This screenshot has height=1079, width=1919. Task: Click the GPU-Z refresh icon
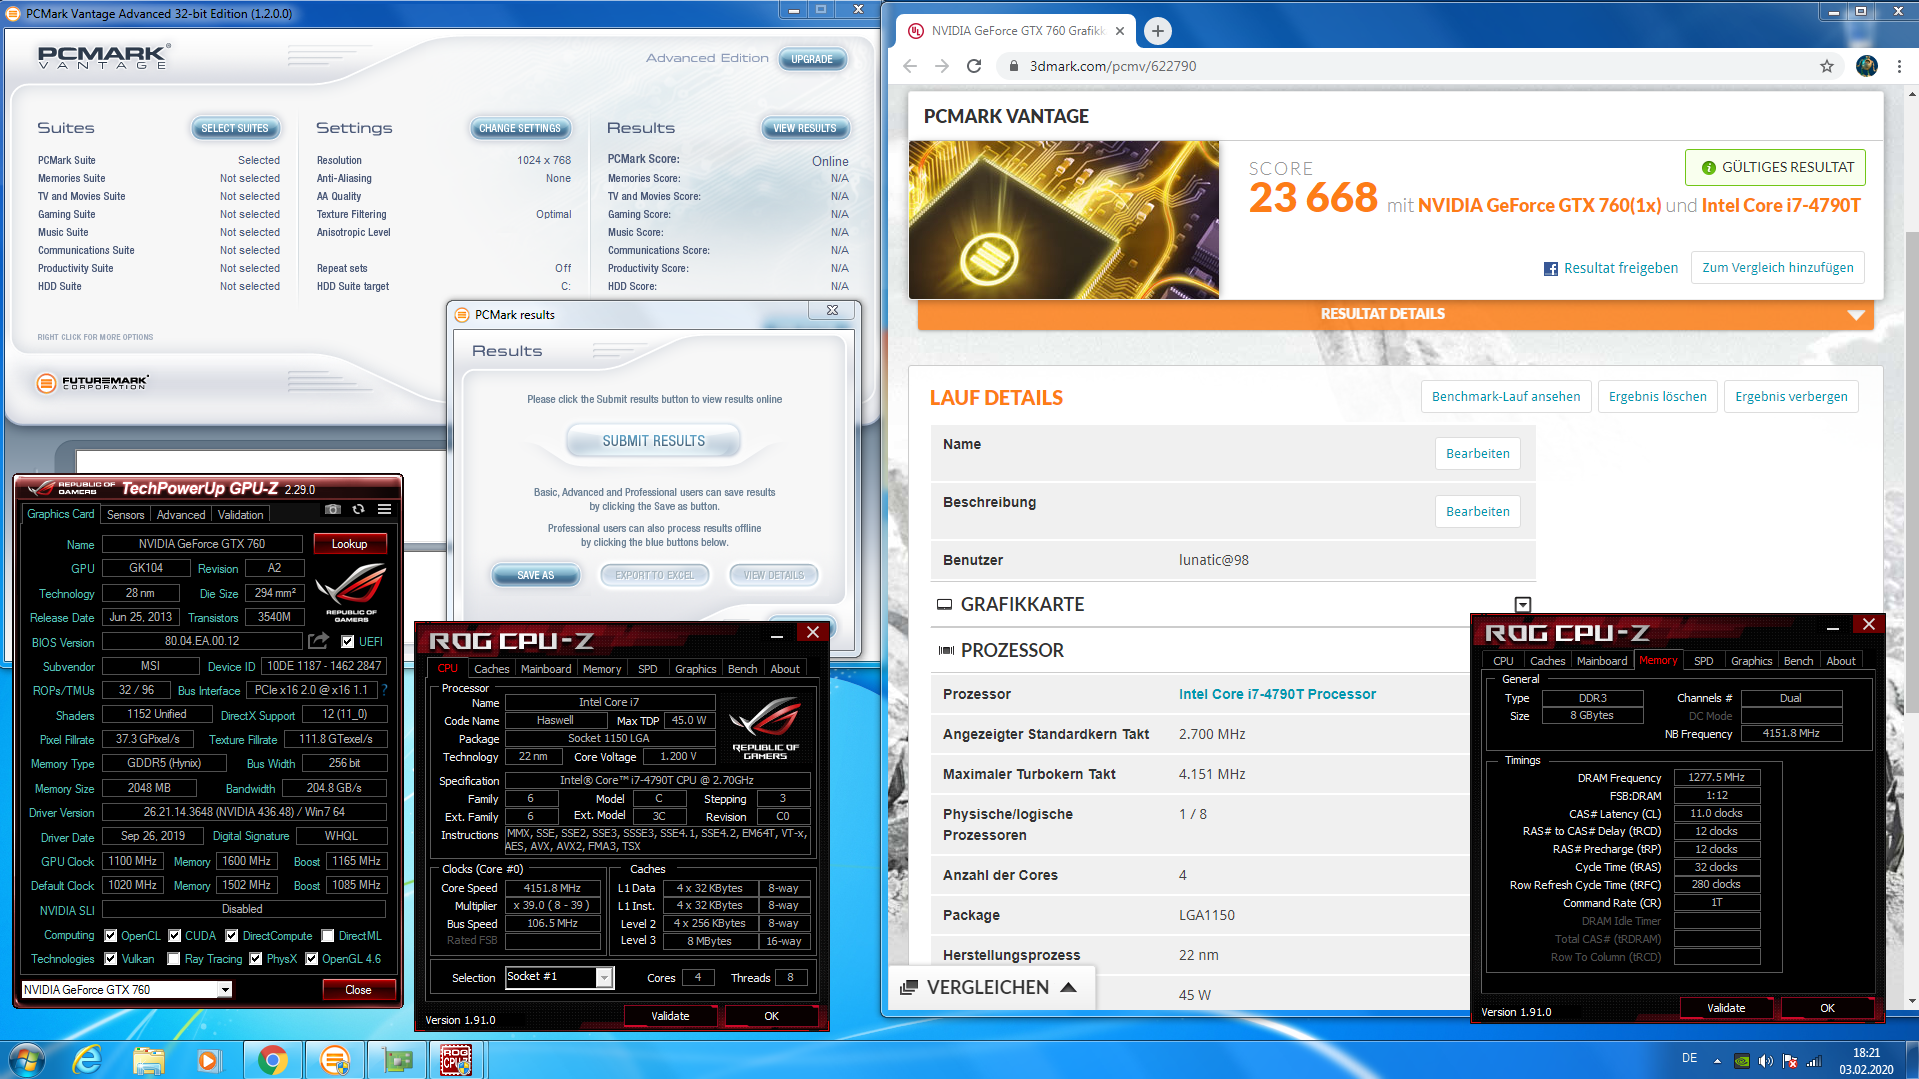(x=358, y=510)
